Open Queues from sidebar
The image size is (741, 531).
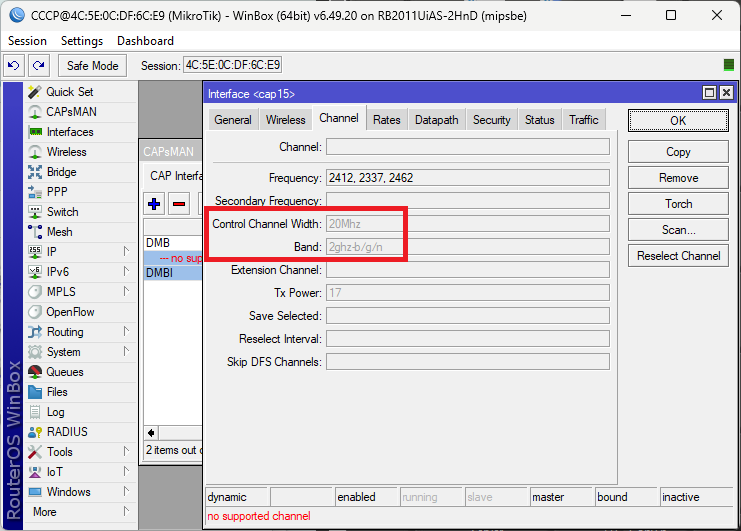(x=80, y=372)
